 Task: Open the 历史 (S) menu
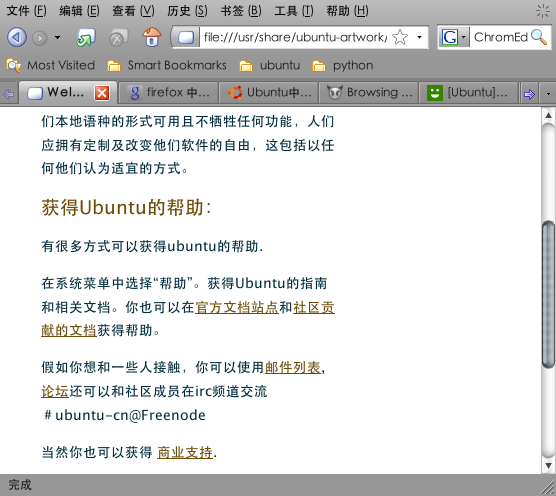pos(187,11)
